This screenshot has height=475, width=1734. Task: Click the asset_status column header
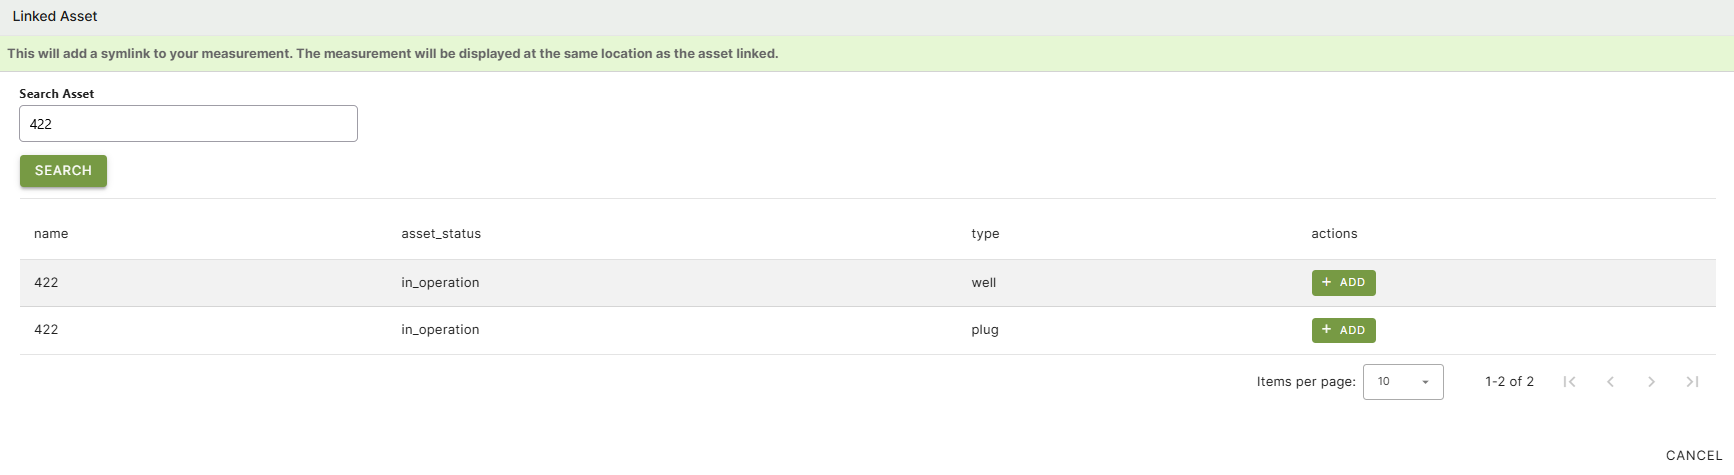[x=441, y=234]
